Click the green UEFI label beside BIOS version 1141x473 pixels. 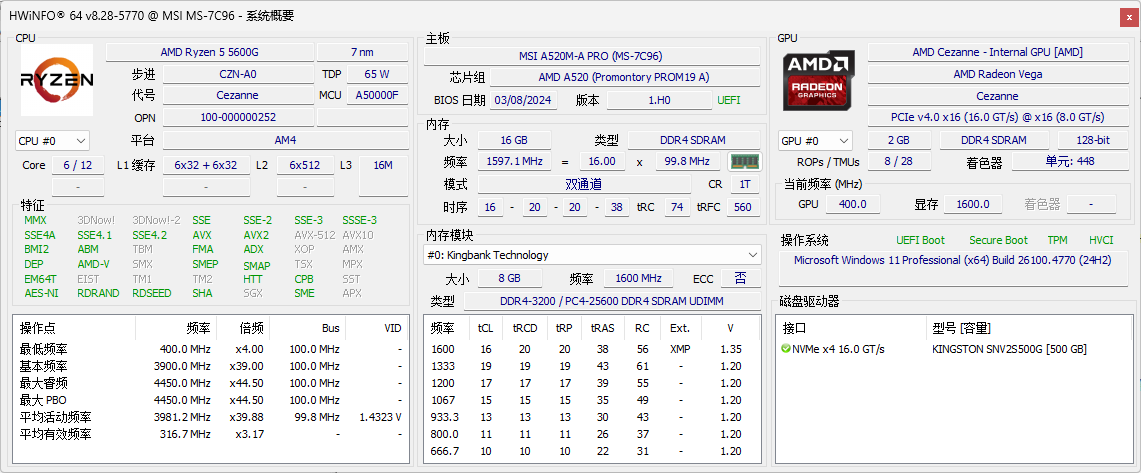[728, 100]
